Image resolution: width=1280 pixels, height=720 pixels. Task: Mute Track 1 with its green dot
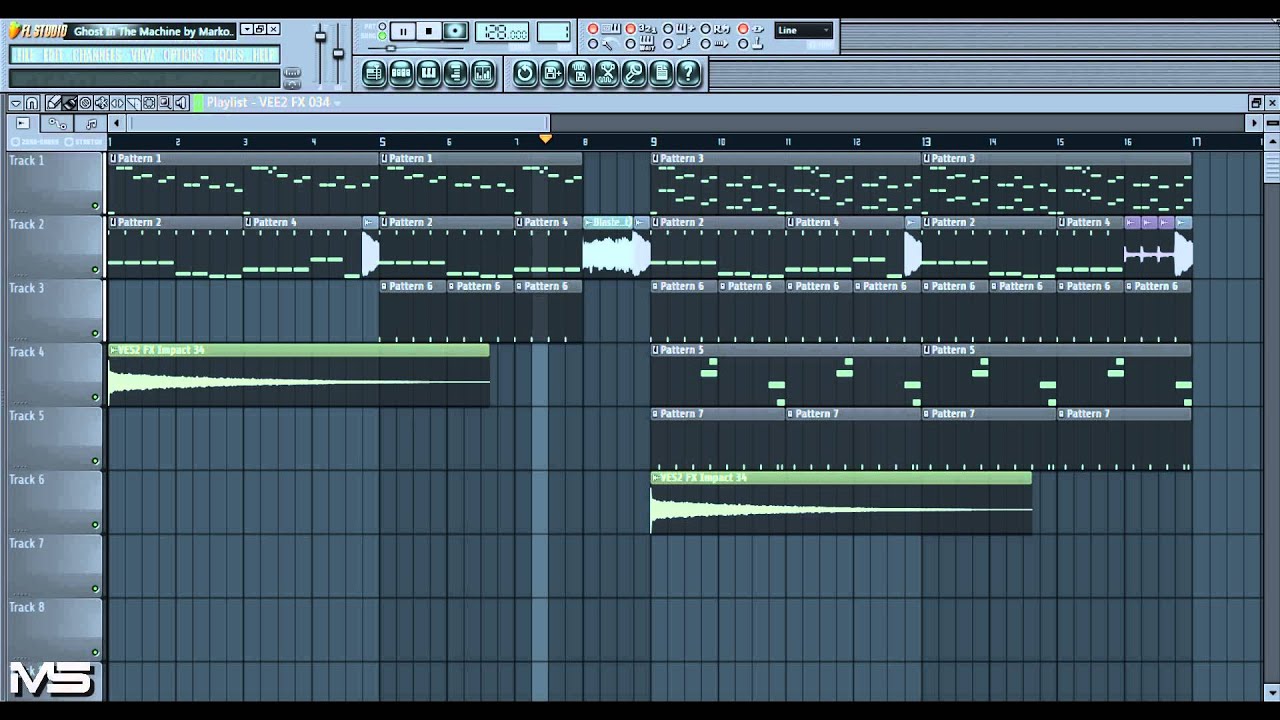tap(95, 206)
